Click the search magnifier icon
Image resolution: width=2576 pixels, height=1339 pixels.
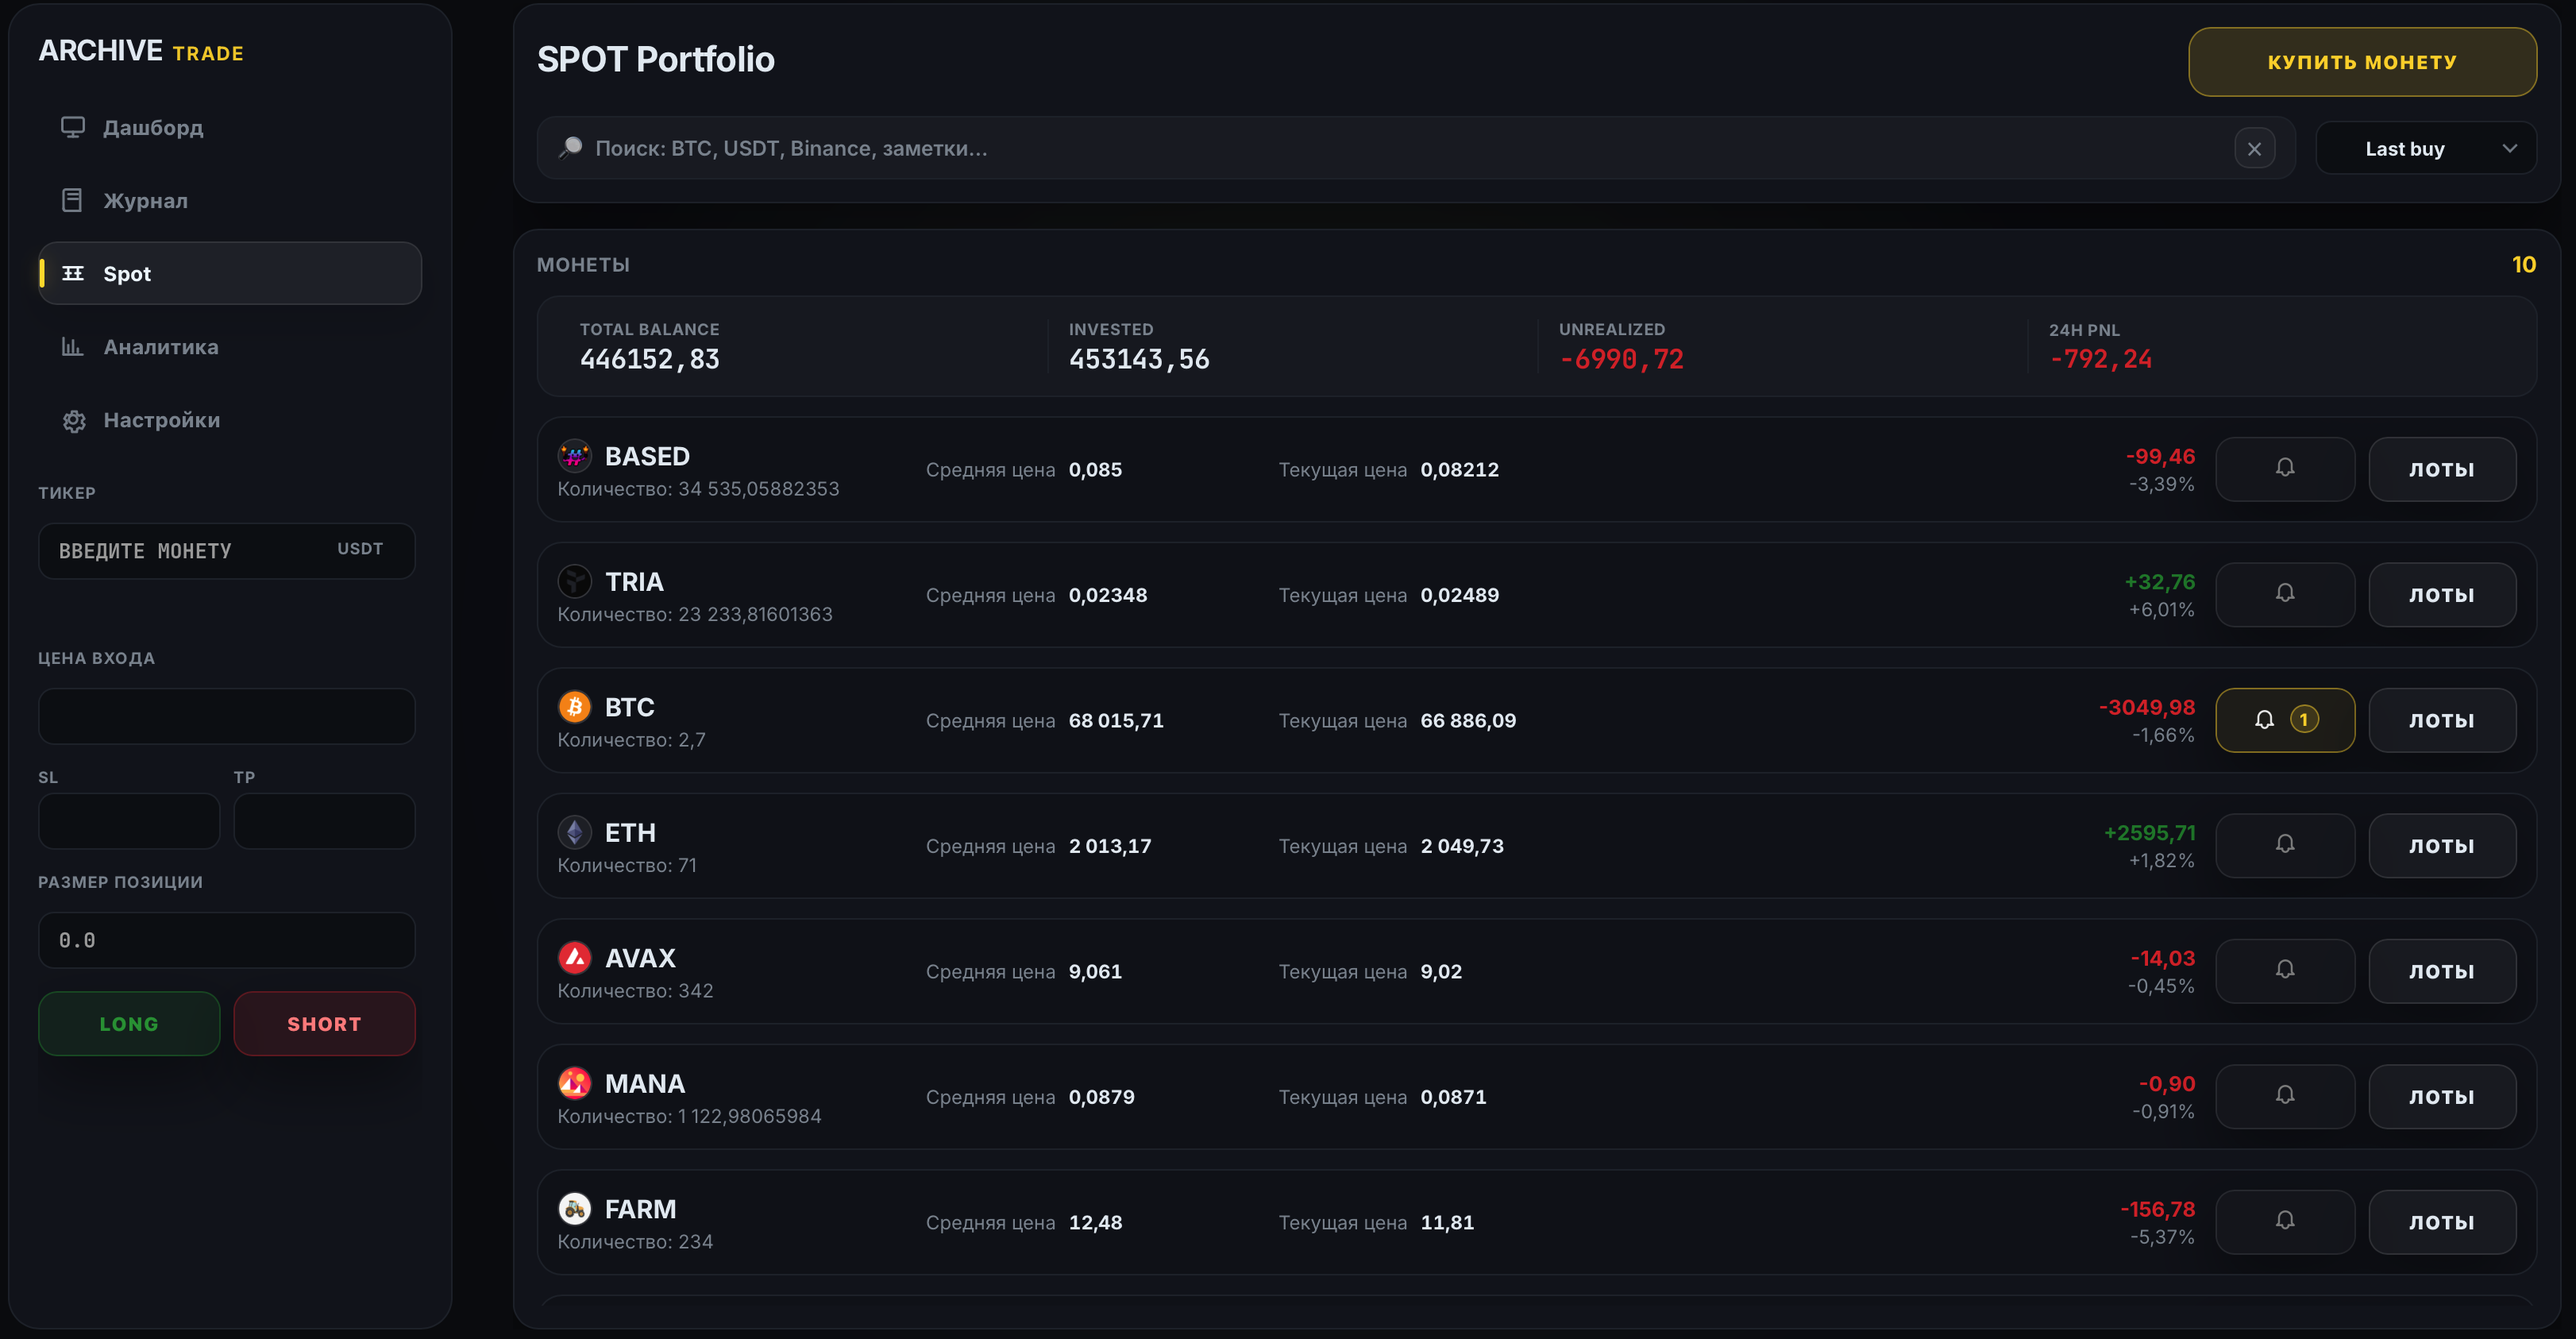tap(570, 148)
